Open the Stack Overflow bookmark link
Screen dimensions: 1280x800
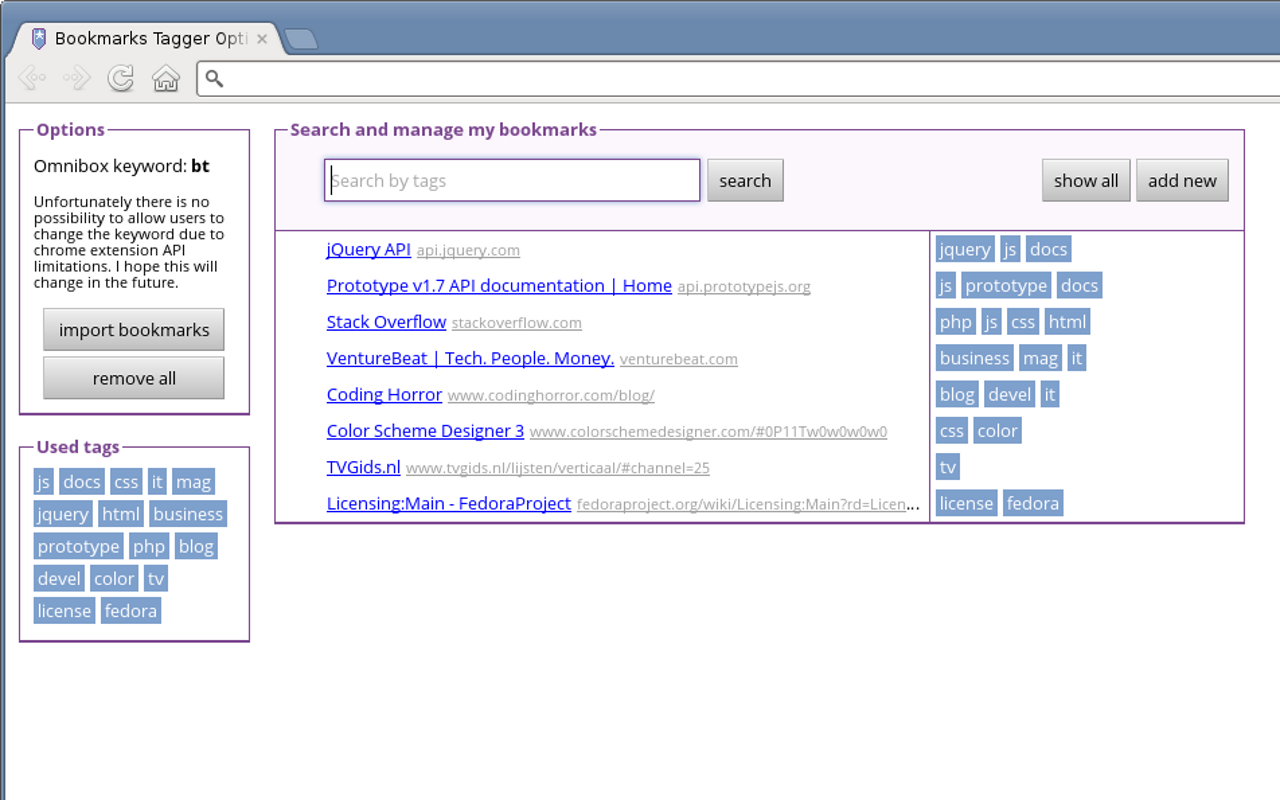(386, 322)
